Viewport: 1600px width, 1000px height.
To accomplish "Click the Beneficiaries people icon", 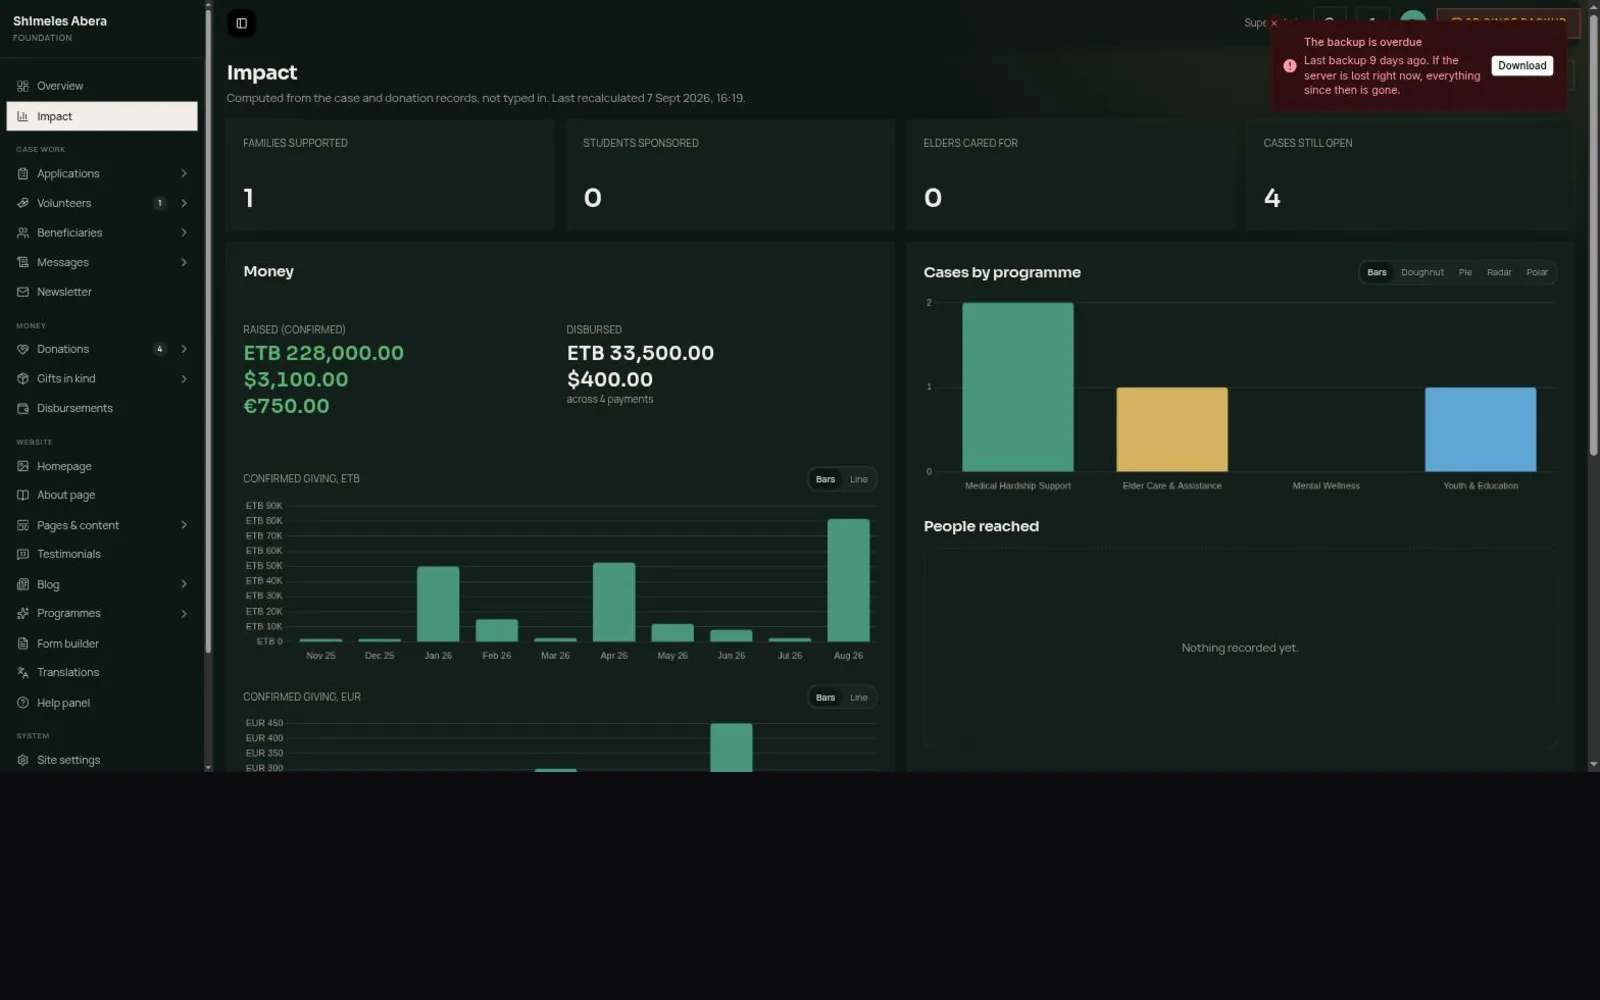I will tap(23, 233).
